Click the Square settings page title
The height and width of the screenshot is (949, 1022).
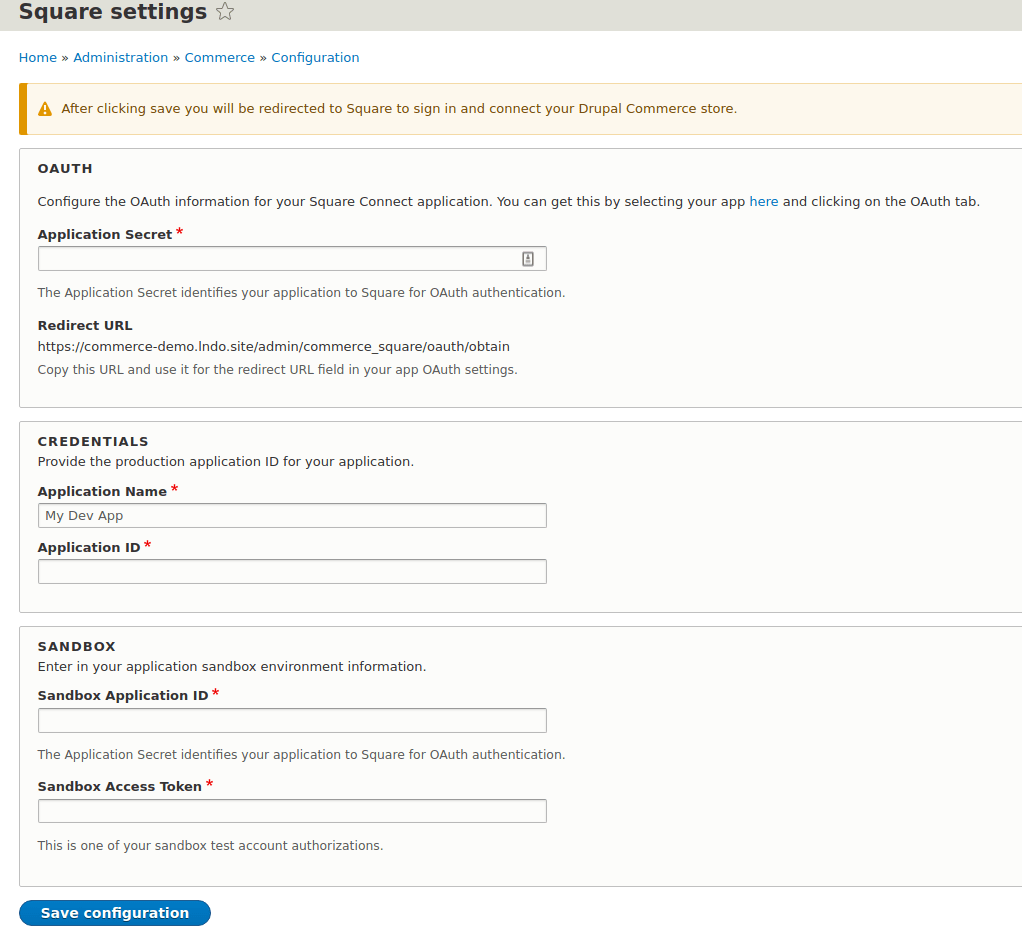[x=106, y=12]
